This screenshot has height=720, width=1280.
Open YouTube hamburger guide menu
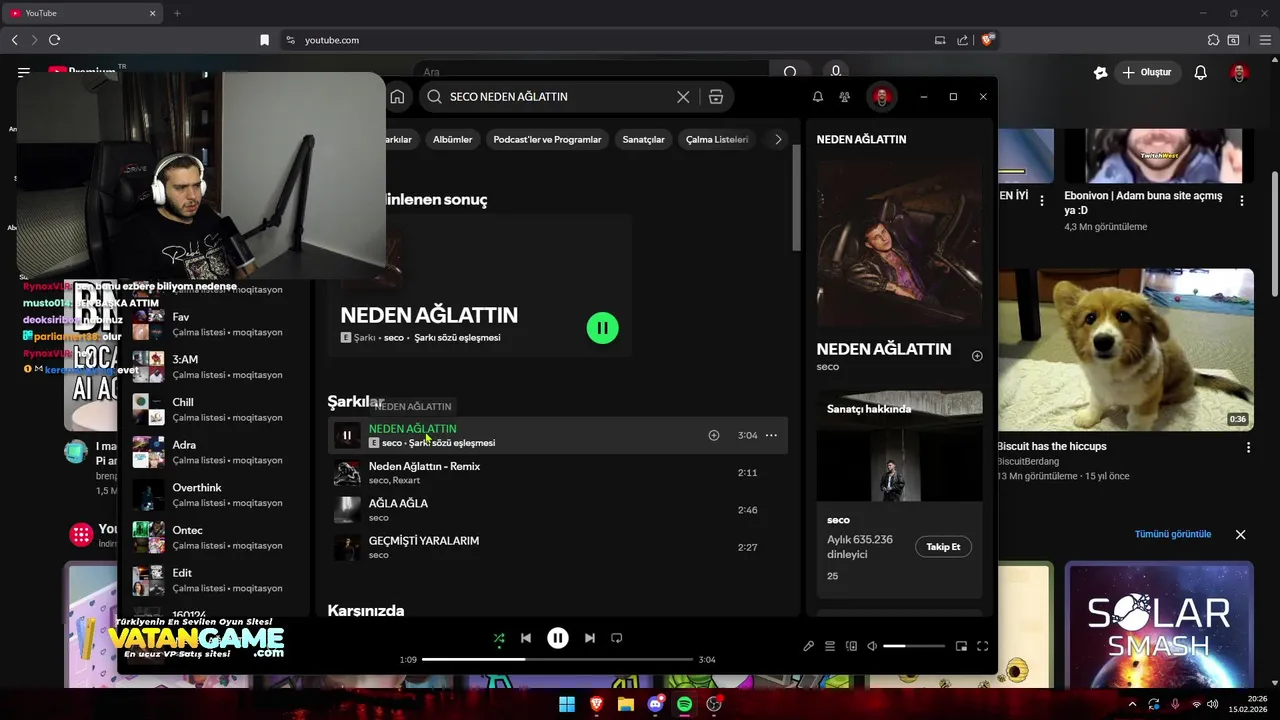(x=23, y=72)
